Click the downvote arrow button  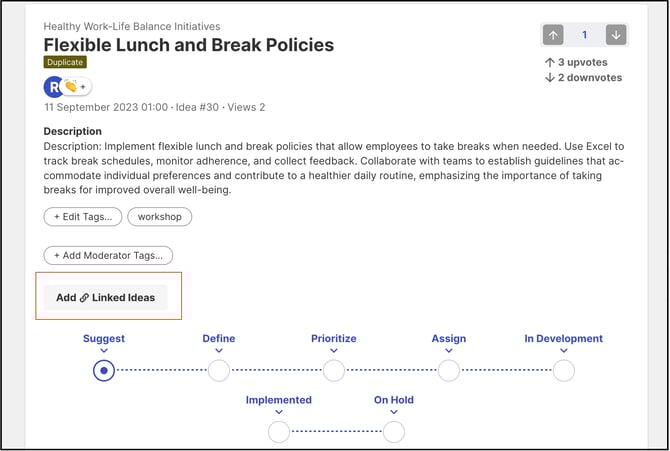pyautogui.click(x=616, y=35)
